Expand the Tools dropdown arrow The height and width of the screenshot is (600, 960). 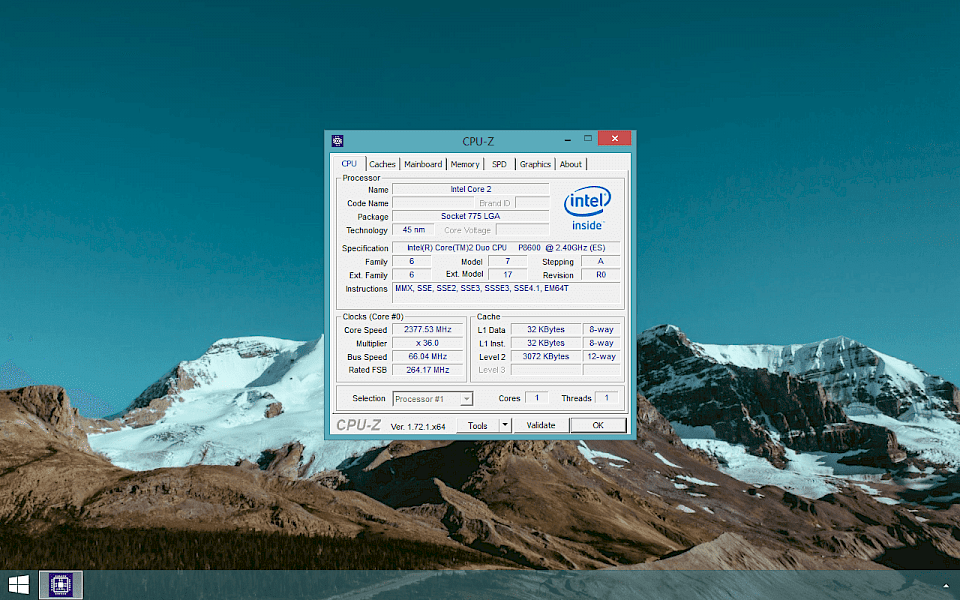pos(505,425)
